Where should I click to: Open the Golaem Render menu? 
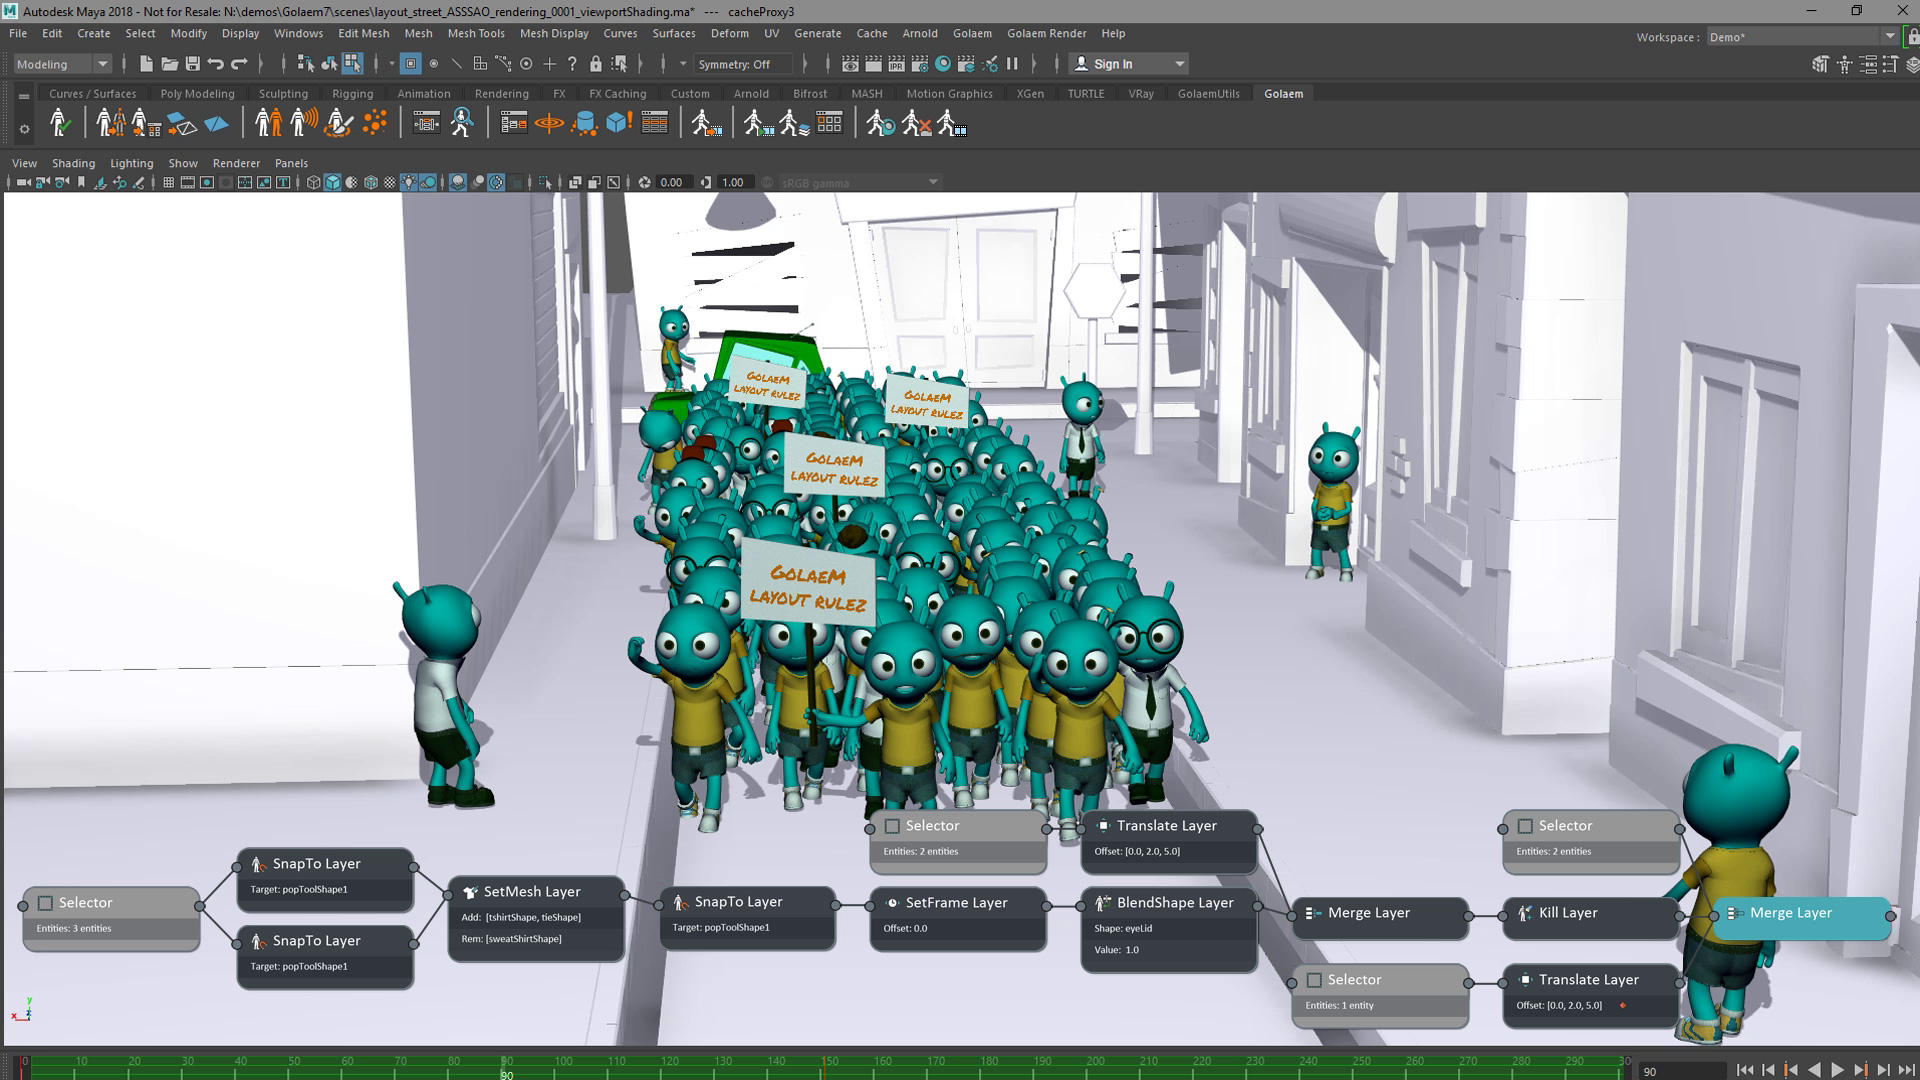pos(1046,33)
